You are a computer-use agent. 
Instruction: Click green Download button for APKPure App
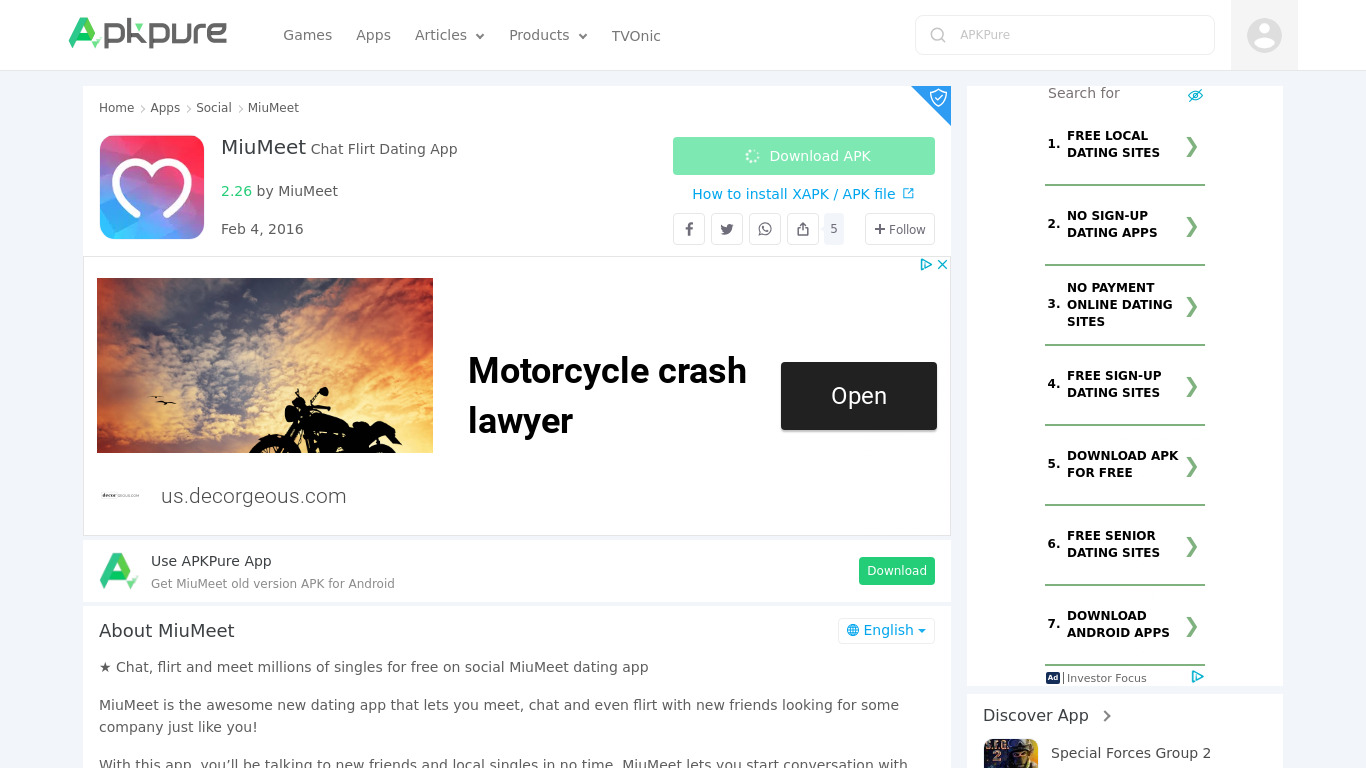point(897,571)
